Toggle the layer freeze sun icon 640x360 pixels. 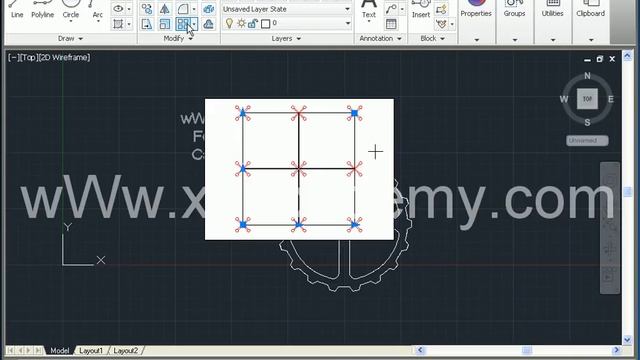pyautogui.click(x=241, y=24)
